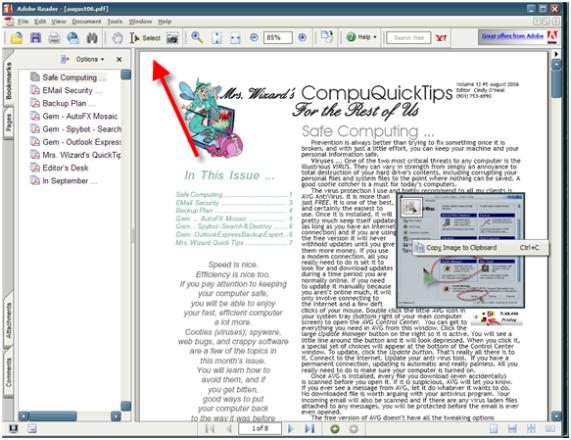Close the bookmarks panel with the X
The image size is (571, 440).
pos(119,59)
